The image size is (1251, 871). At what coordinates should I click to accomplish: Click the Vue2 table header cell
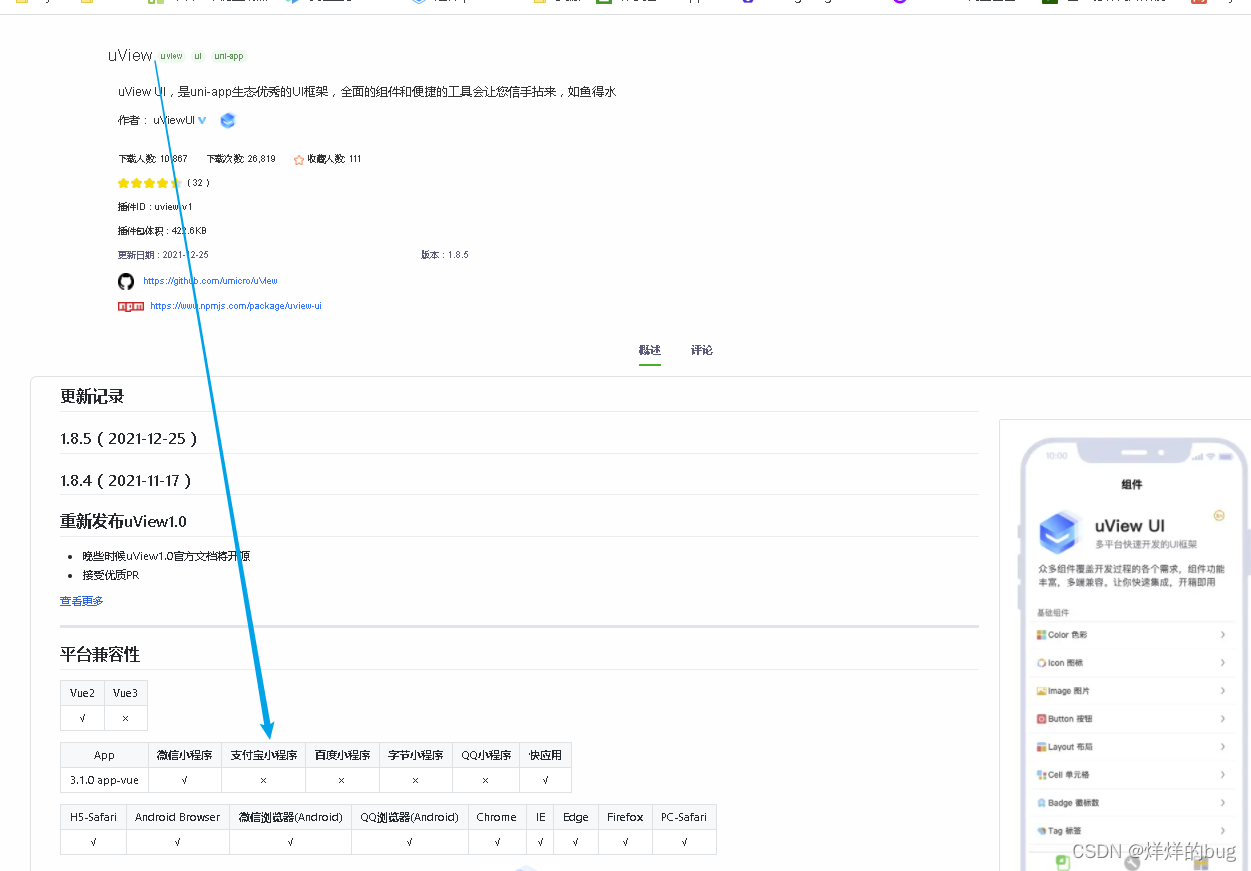tap(82, 693)
